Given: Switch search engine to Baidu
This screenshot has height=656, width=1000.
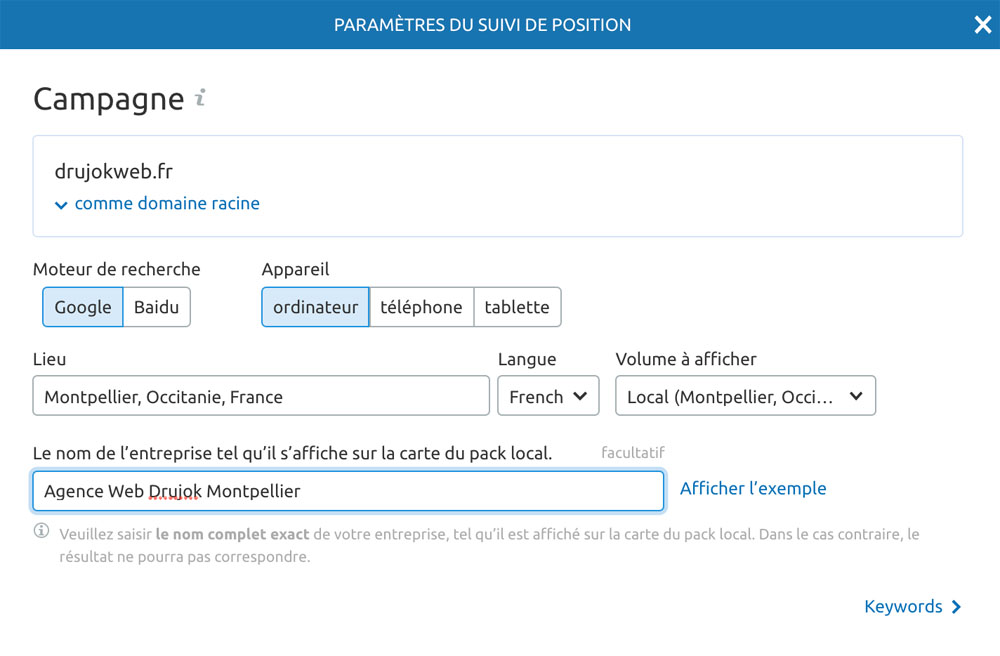Looking at the screenshot, I should coord(156,307).
